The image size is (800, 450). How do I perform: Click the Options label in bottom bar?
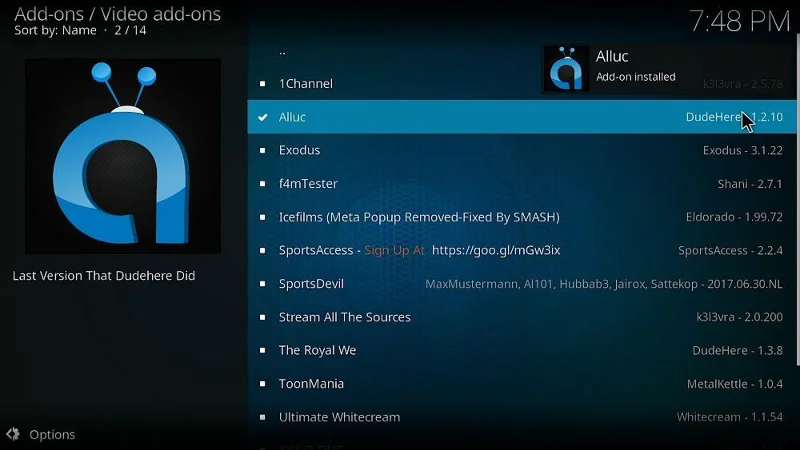[x=52, y=435]
